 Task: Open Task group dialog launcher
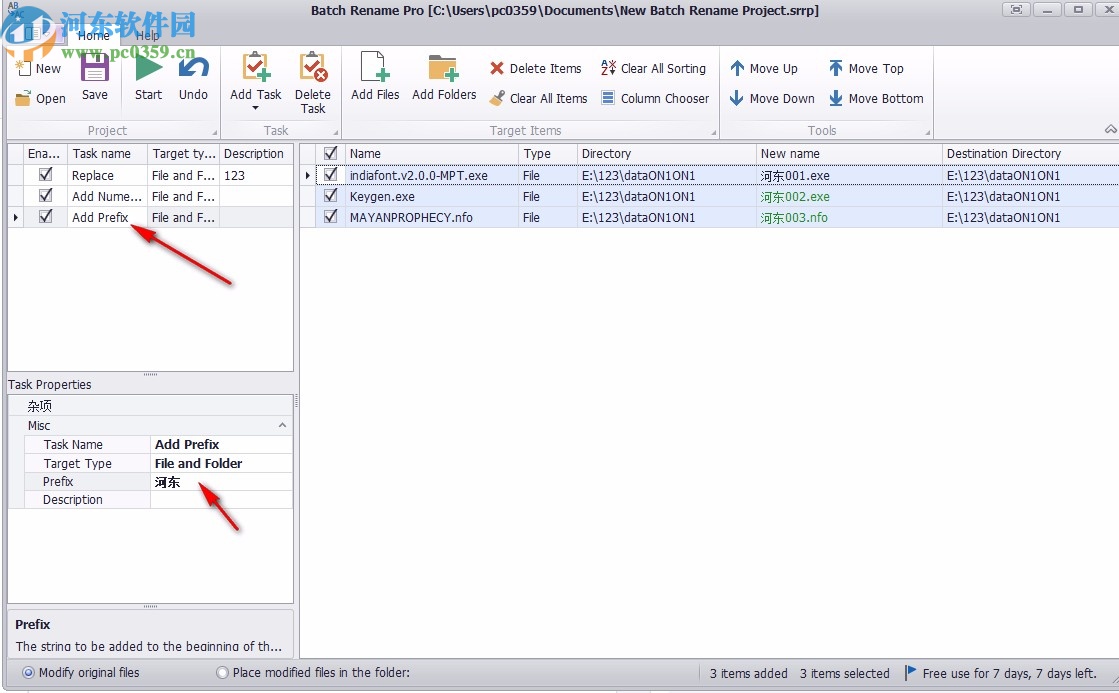coord(335,133)
